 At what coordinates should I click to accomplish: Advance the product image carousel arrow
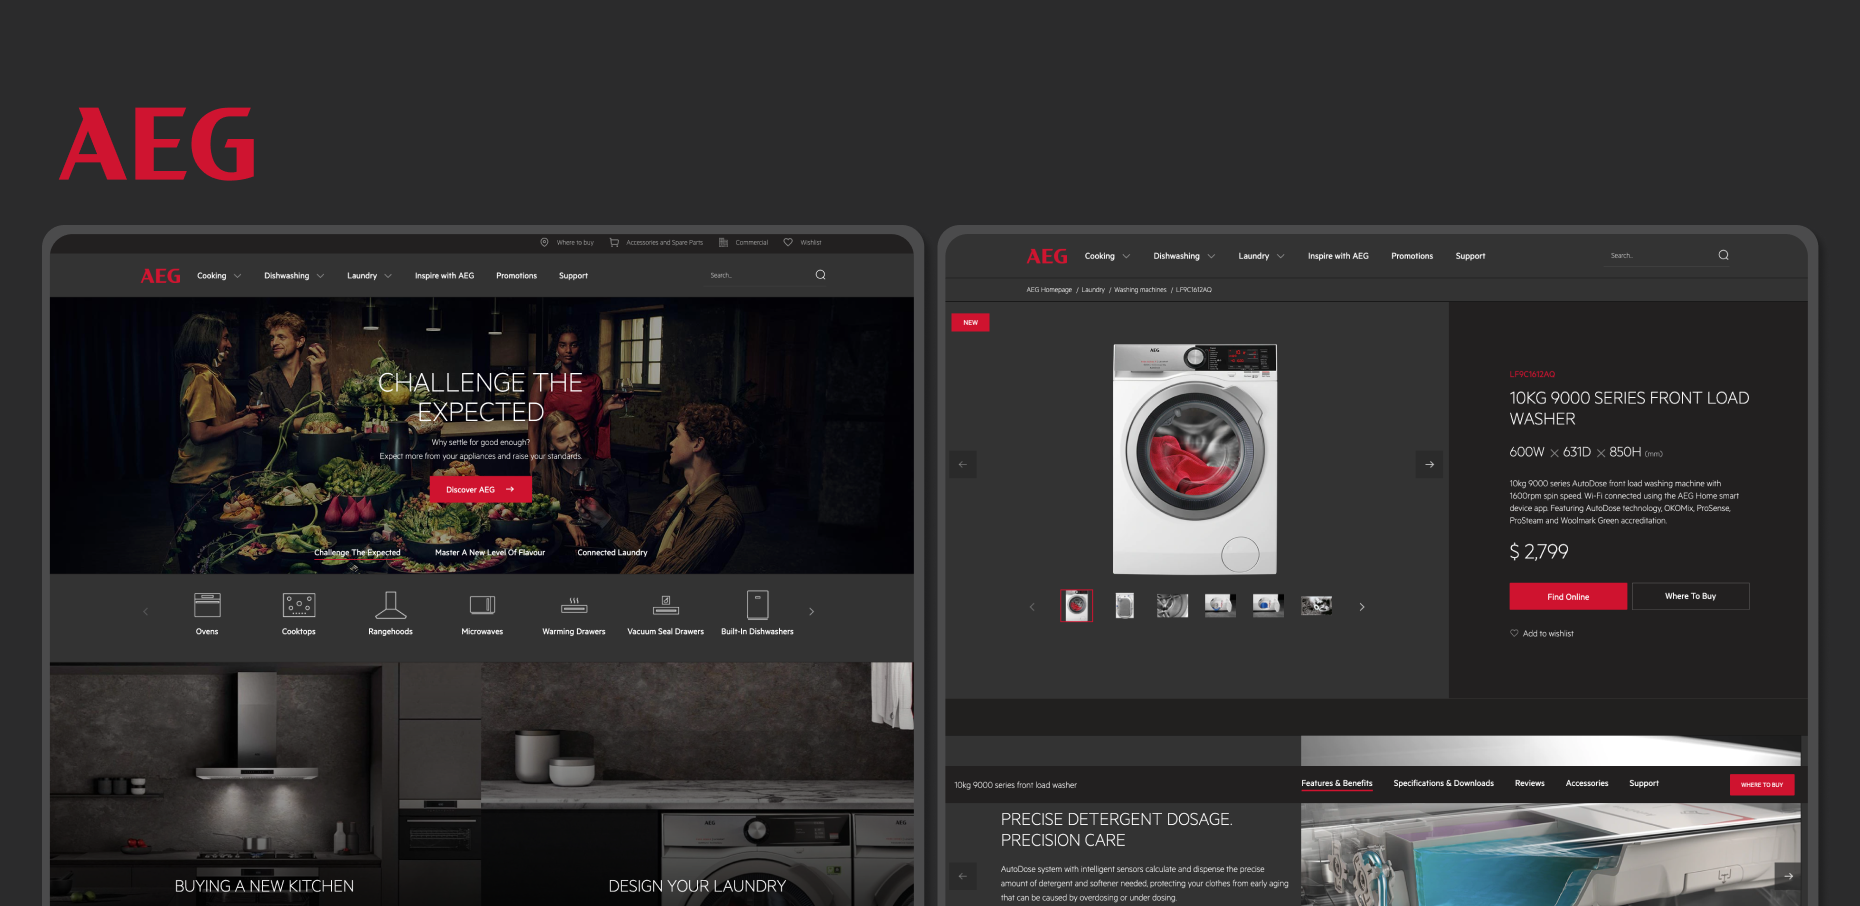(x=1429, y=464)
